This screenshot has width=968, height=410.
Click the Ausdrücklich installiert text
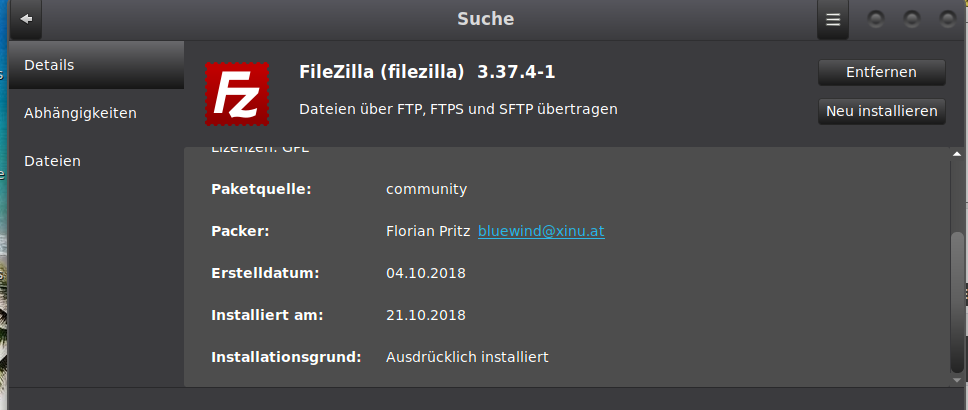coord(467,357)
